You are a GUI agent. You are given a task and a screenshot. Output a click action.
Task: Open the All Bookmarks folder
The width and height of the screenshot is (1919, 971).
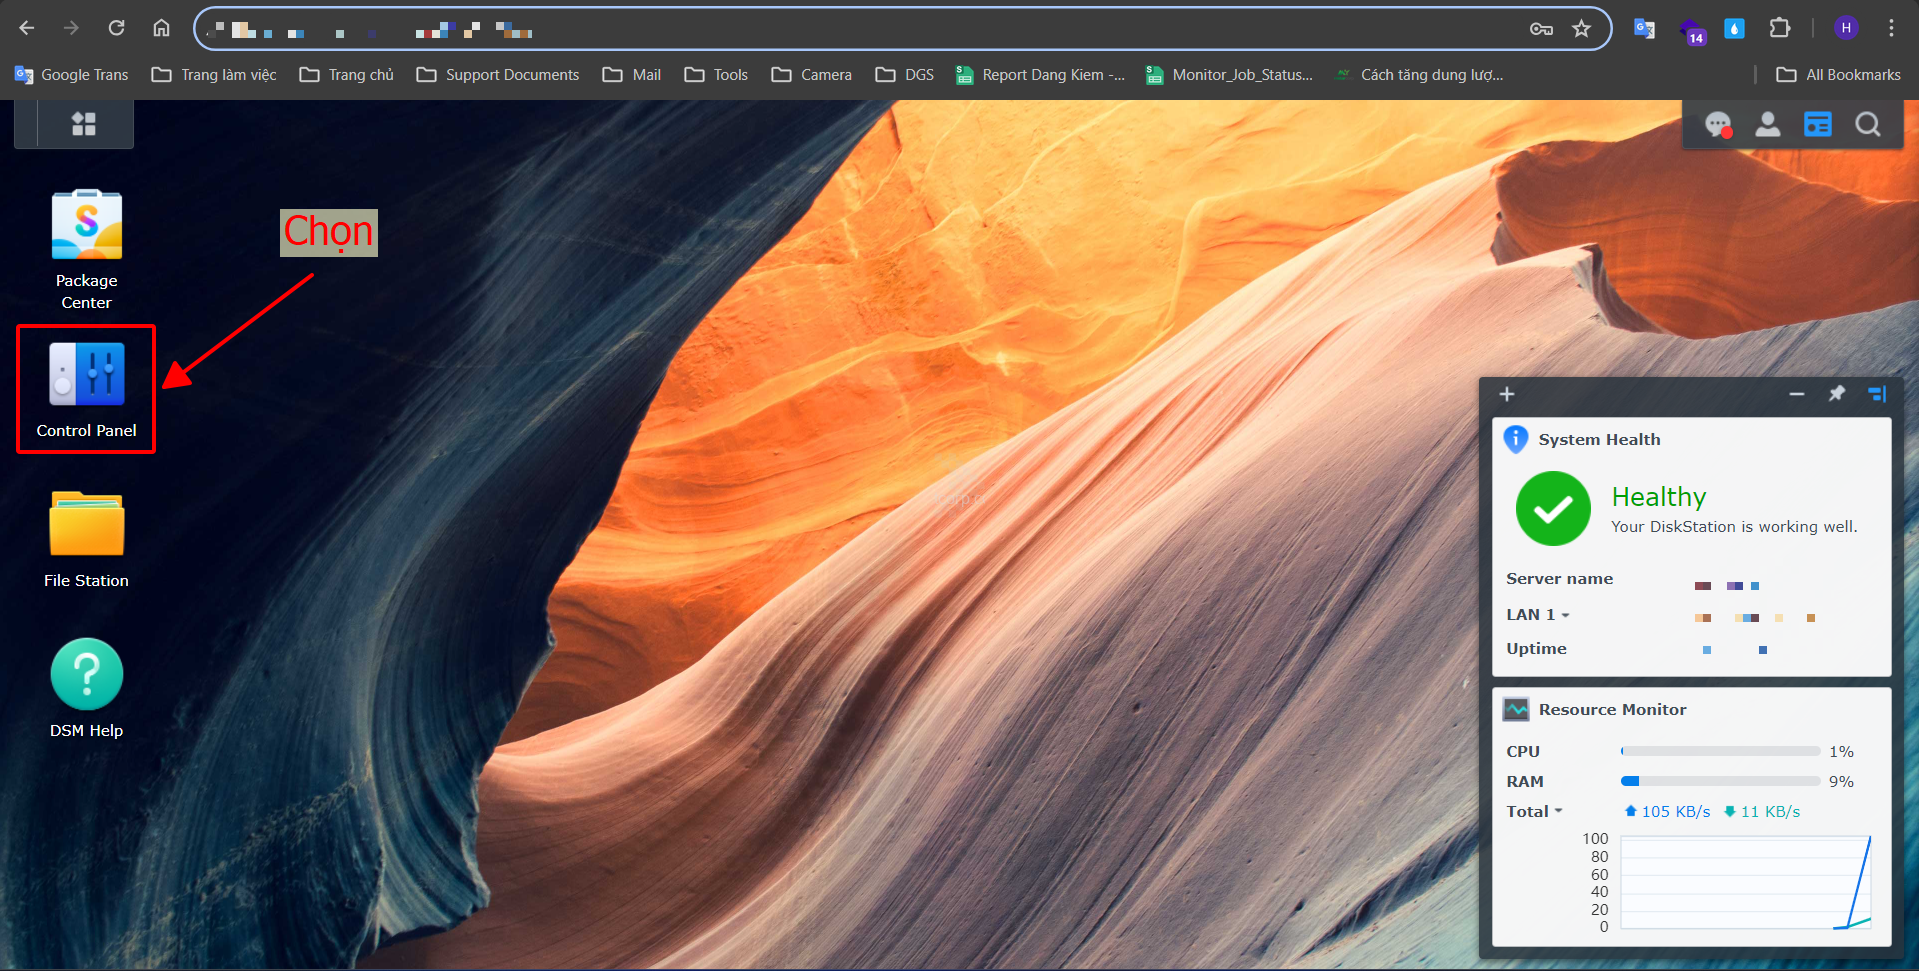[1839, 75]
